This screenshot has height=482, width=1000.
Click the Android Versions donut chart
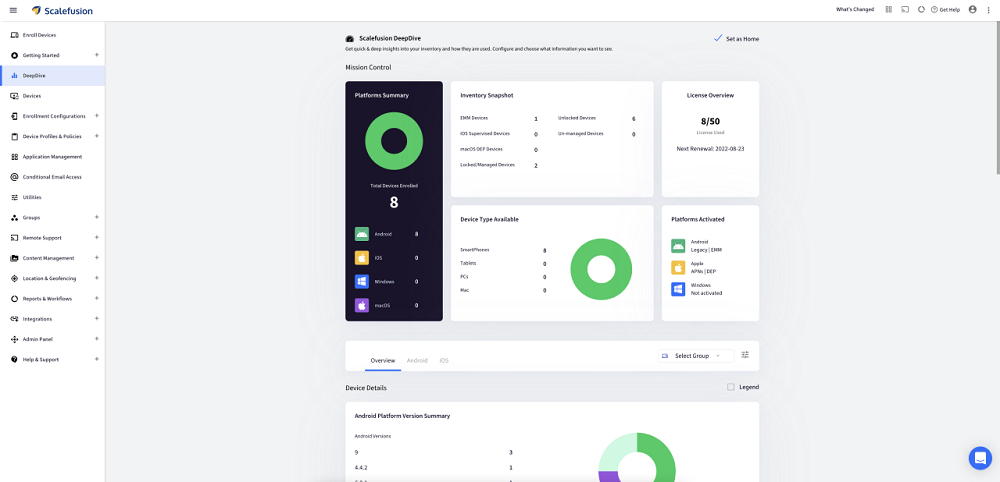tap(636, 457)
